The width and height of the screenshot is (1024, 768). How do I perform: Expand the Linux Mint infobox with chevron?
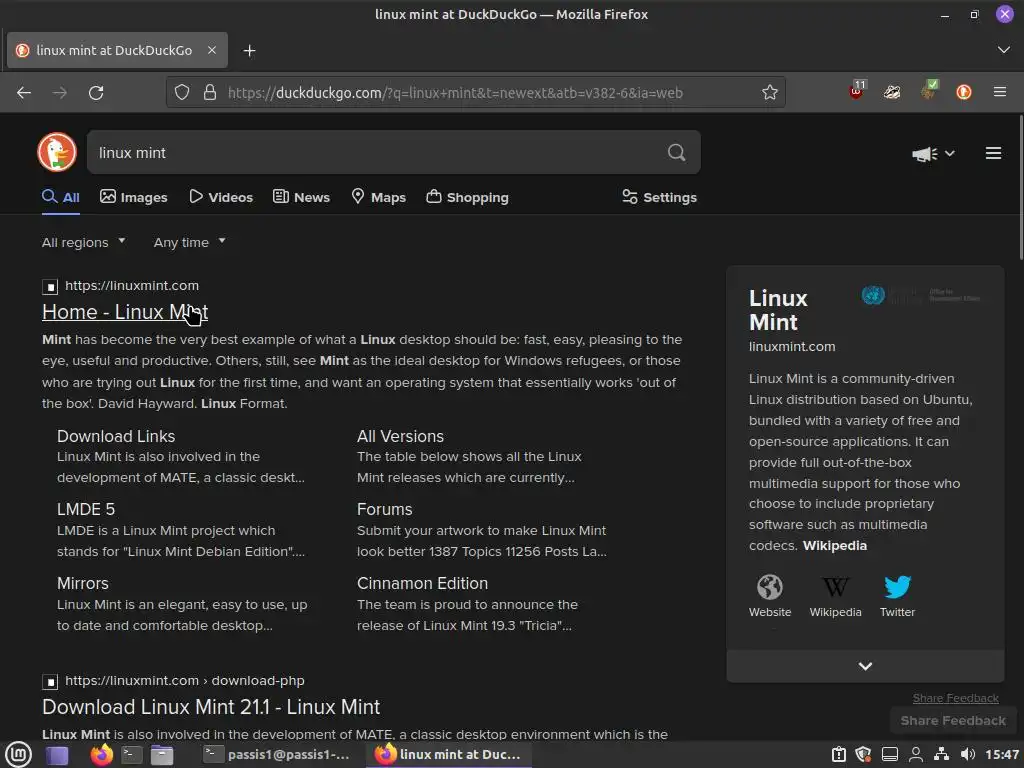coord(865,666)
